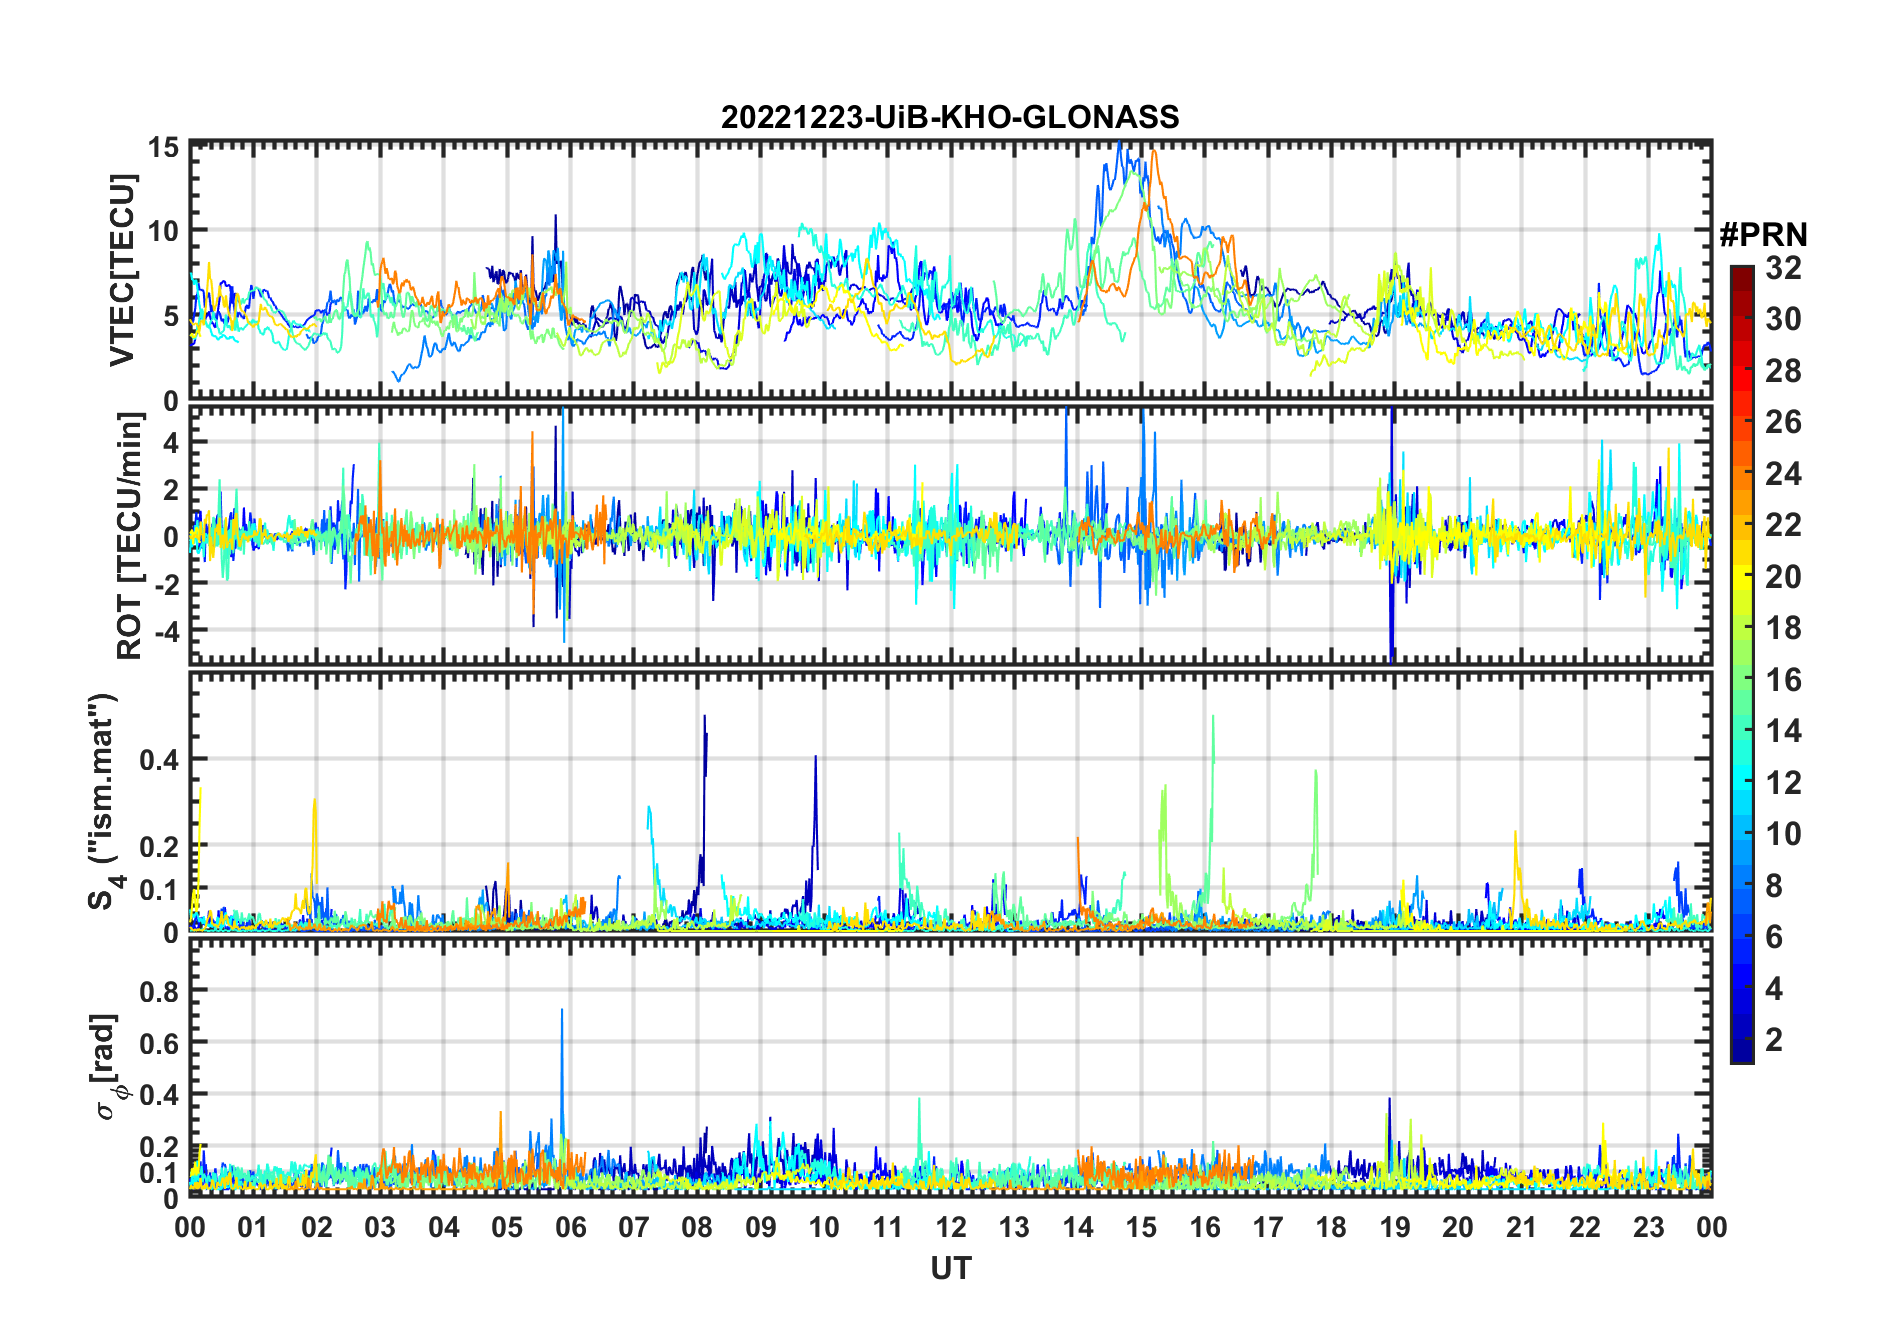Viewport: 1902px width, 1330px height.
Task: Click the PRN colorbar gradient strip
Action: pos(1742,664)
